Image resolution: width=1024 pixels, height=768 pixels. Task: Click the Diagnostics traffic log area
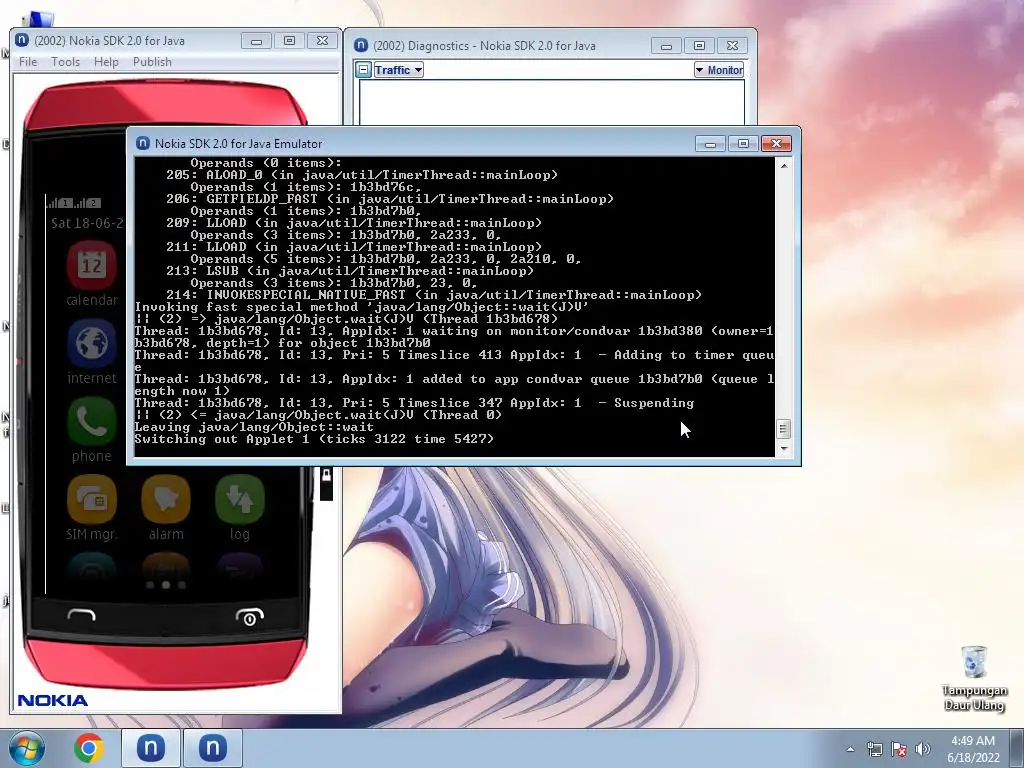[x=552, y=103]
